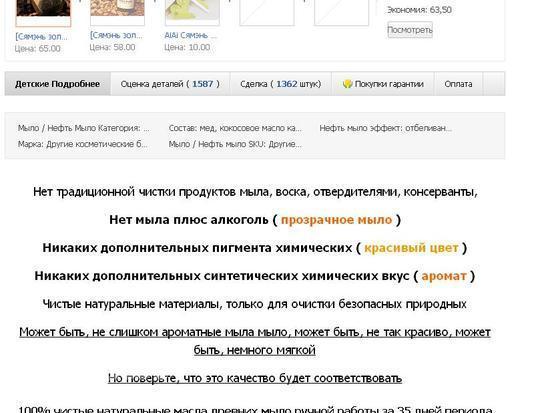This screenshot has width=550, height=413.
Task: Click the Мыло / Нефть мыло SKU attribute
Action: tap(235, 144)
